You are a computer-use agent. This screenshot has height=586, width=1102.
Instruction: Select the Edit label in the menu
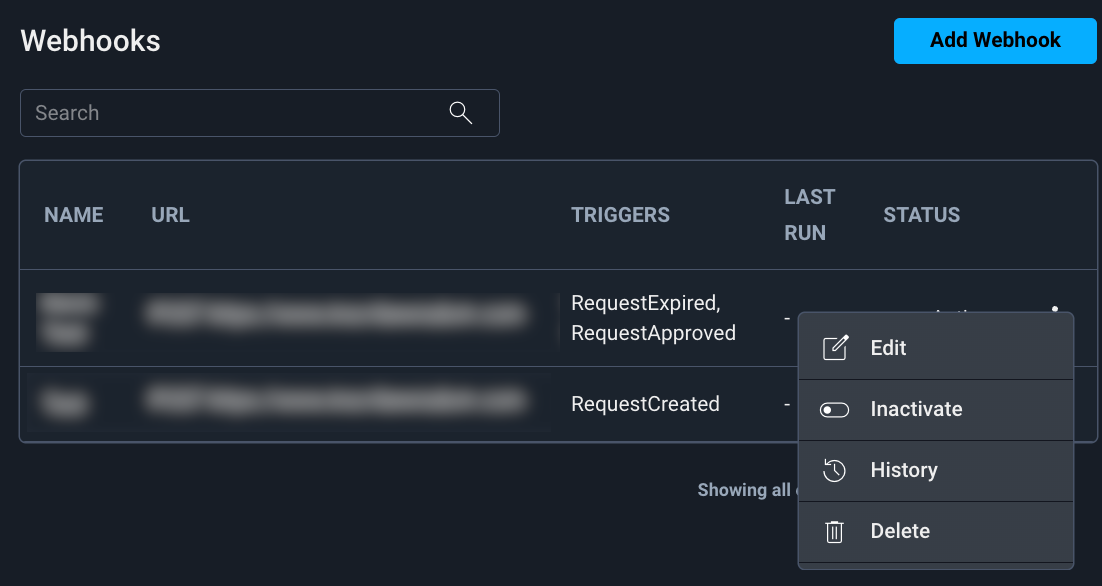point(888,348)
